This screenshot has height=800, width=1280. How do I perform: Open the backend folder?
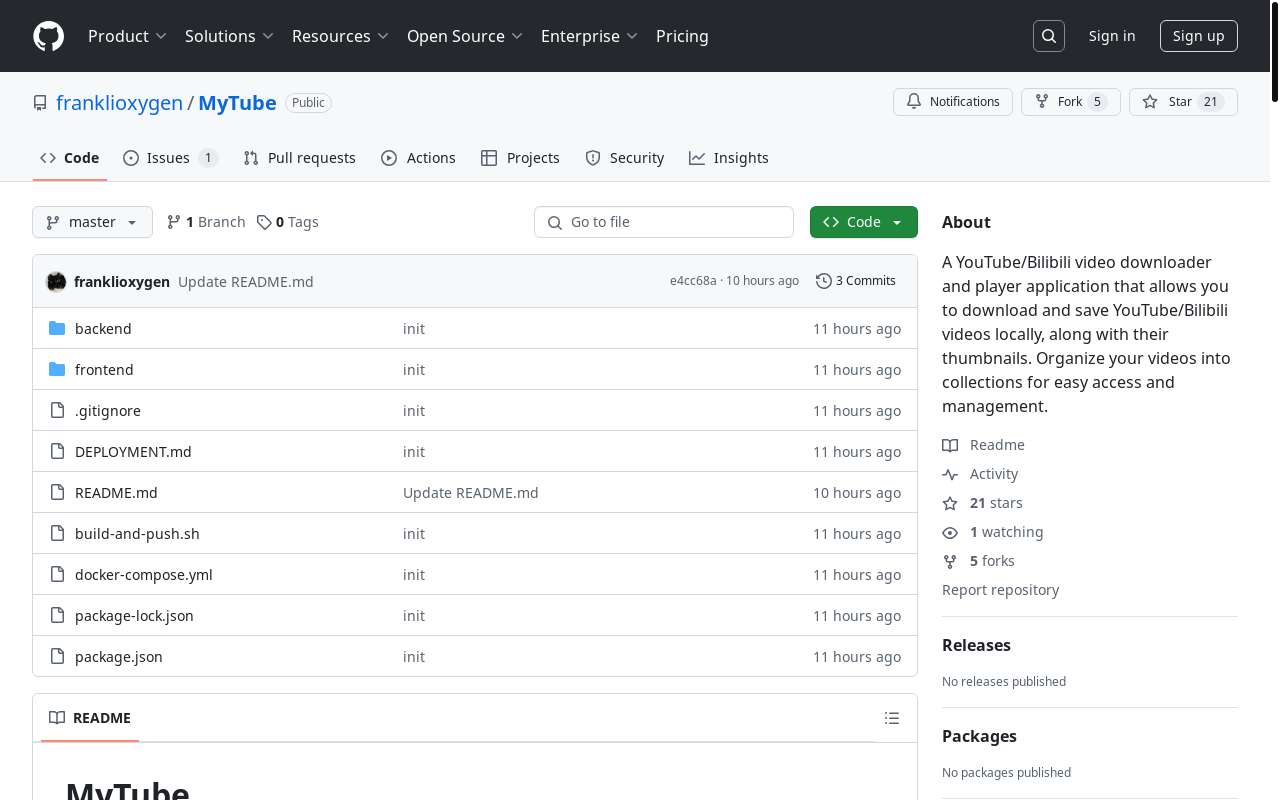coord(103,329)
